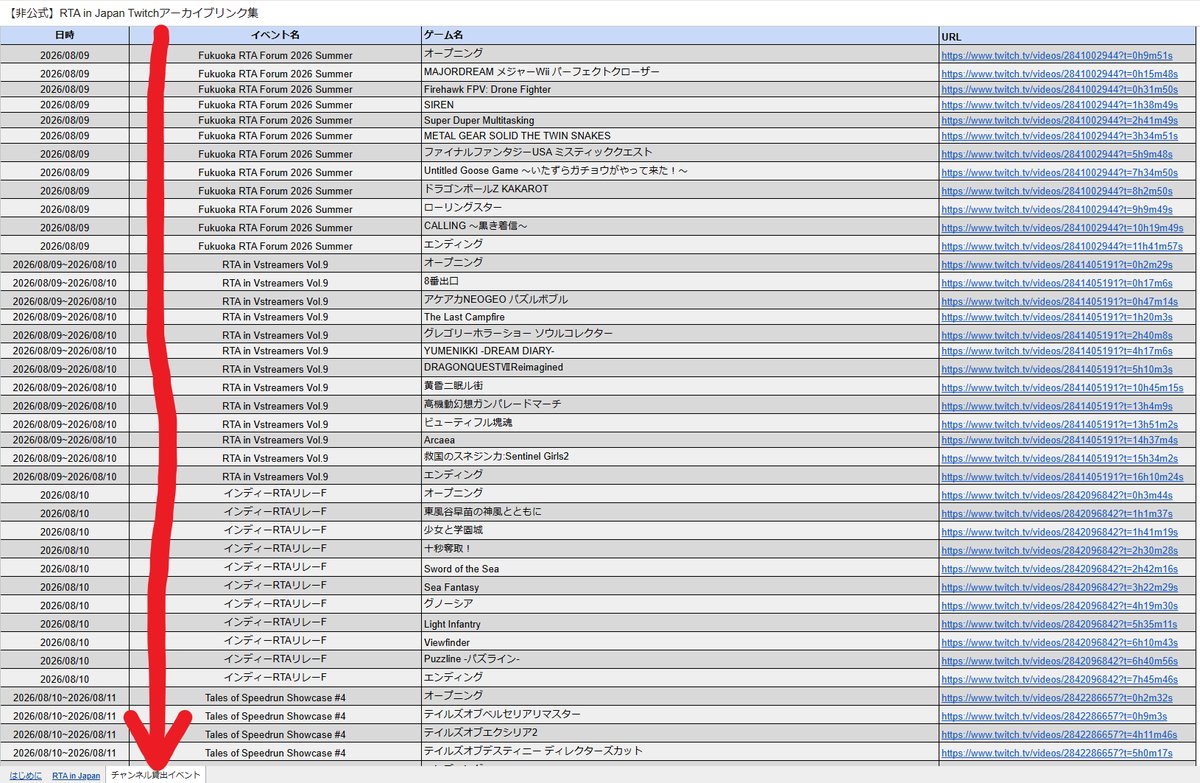Open the Twitch link ending t=5h10m3s
This screenshot has height=783, width=1200.
tap(1057, 369)
